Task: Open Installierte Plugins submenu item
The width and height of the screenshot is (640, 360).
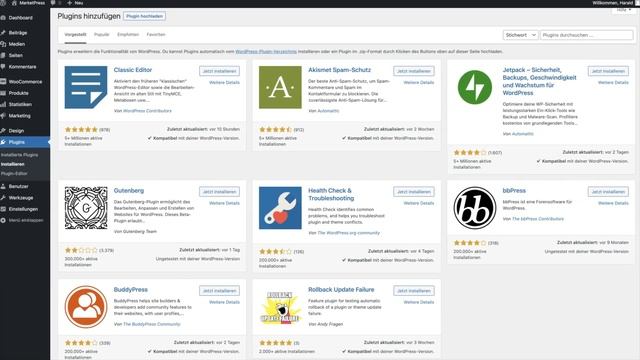Action: (19, 155)
